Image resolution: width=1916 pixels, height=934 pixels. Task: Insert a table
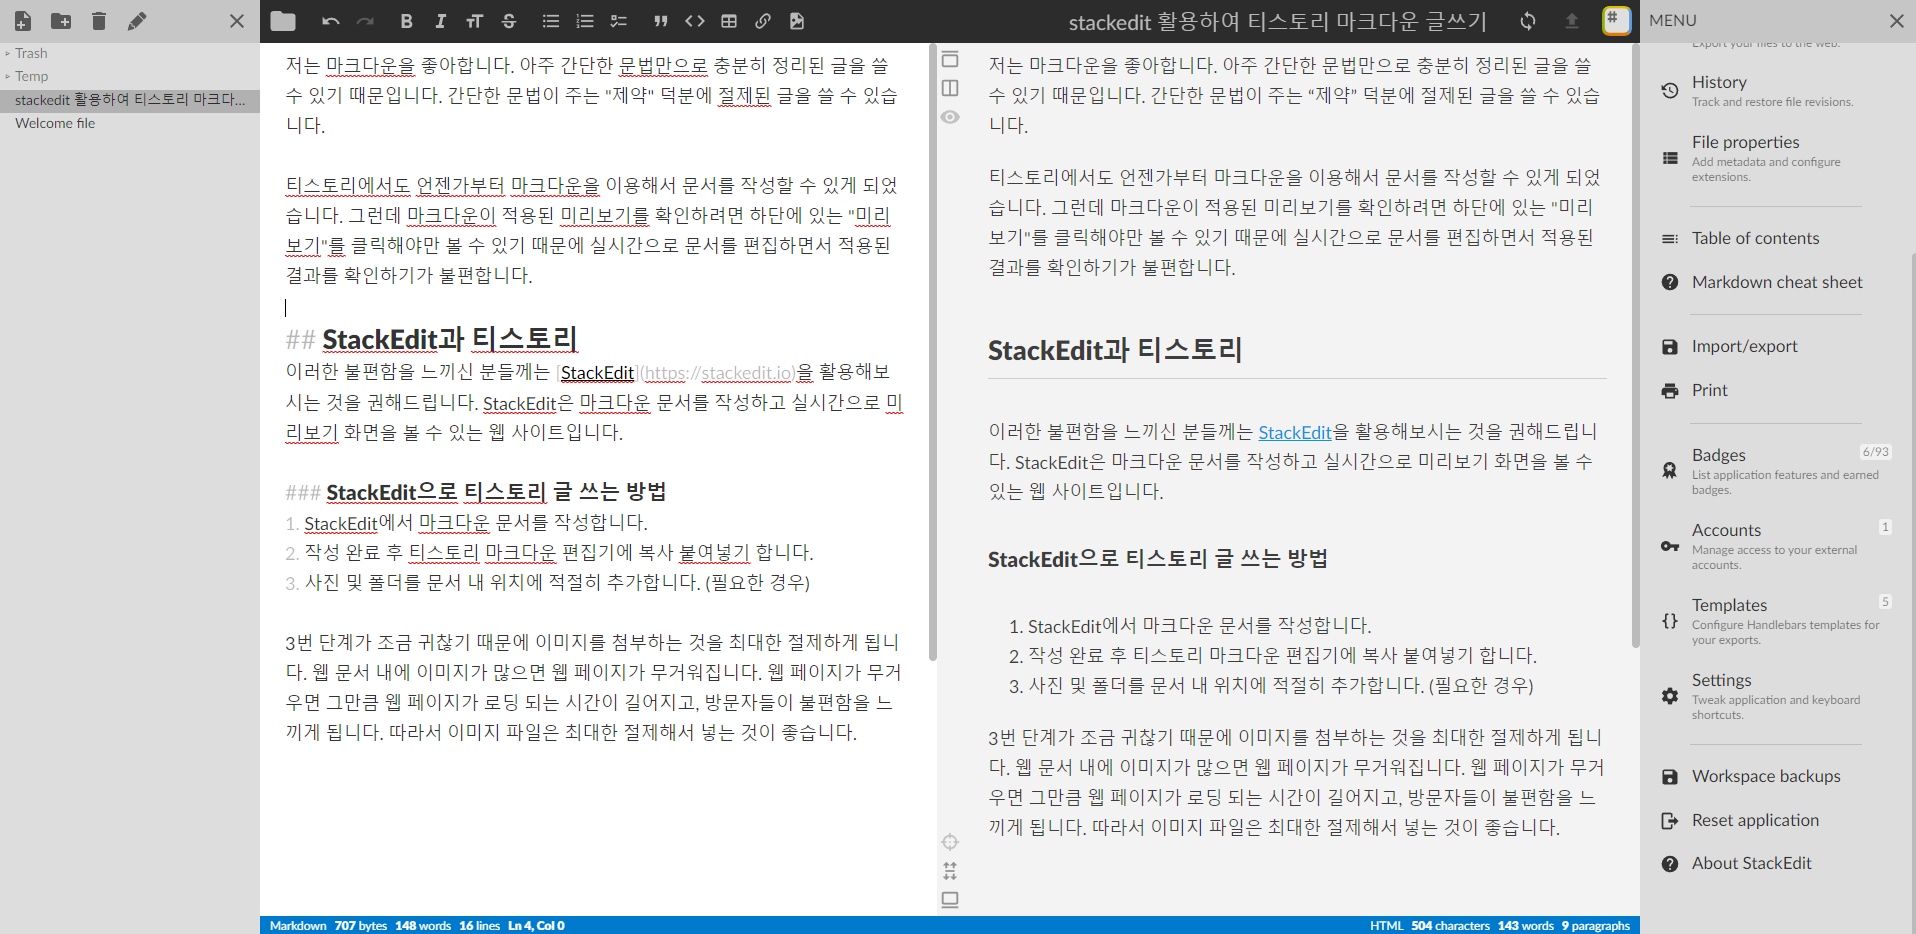729,21
